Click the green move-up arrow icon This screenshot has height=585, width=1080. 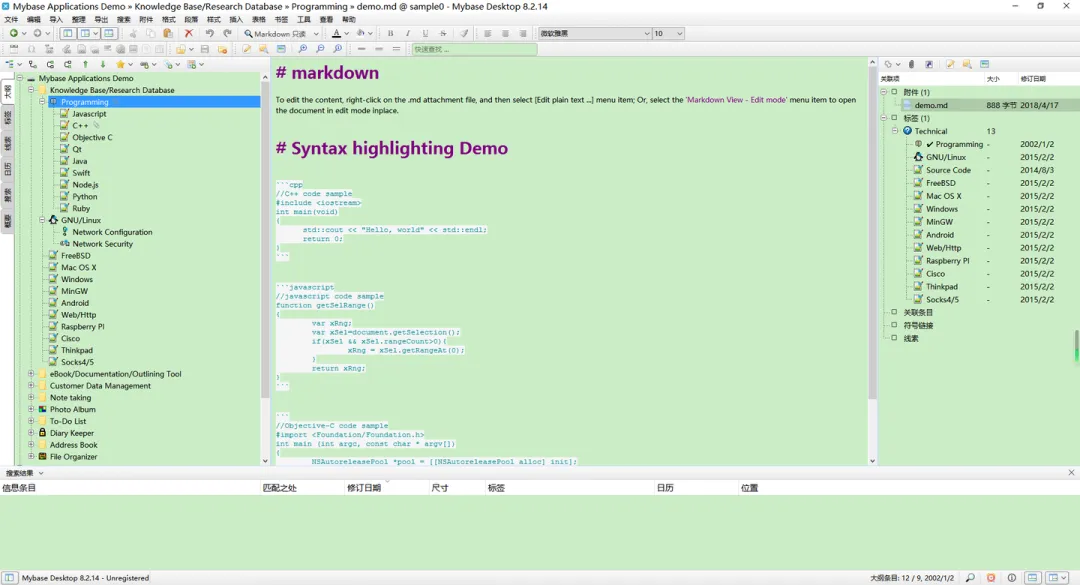(x=85, y=64)
